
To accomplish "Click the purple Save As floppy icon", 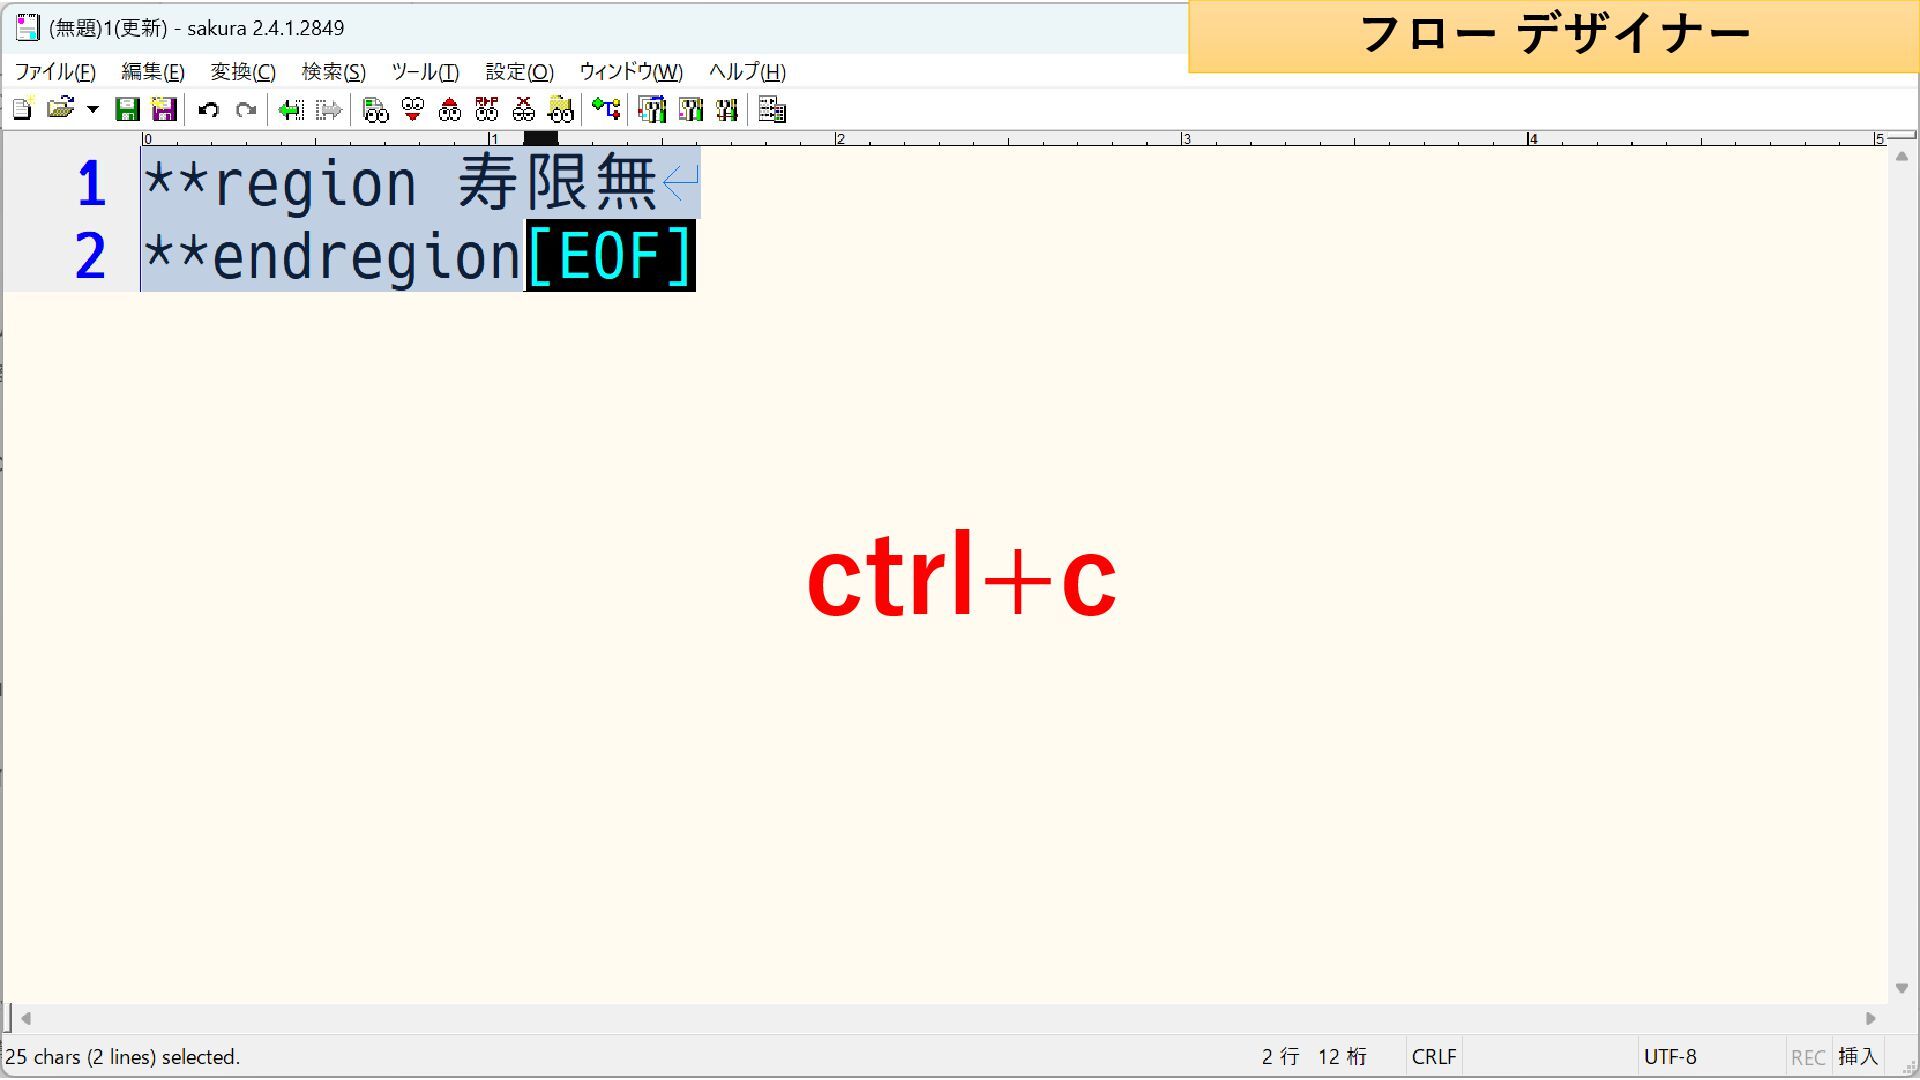I will [164, 109].
